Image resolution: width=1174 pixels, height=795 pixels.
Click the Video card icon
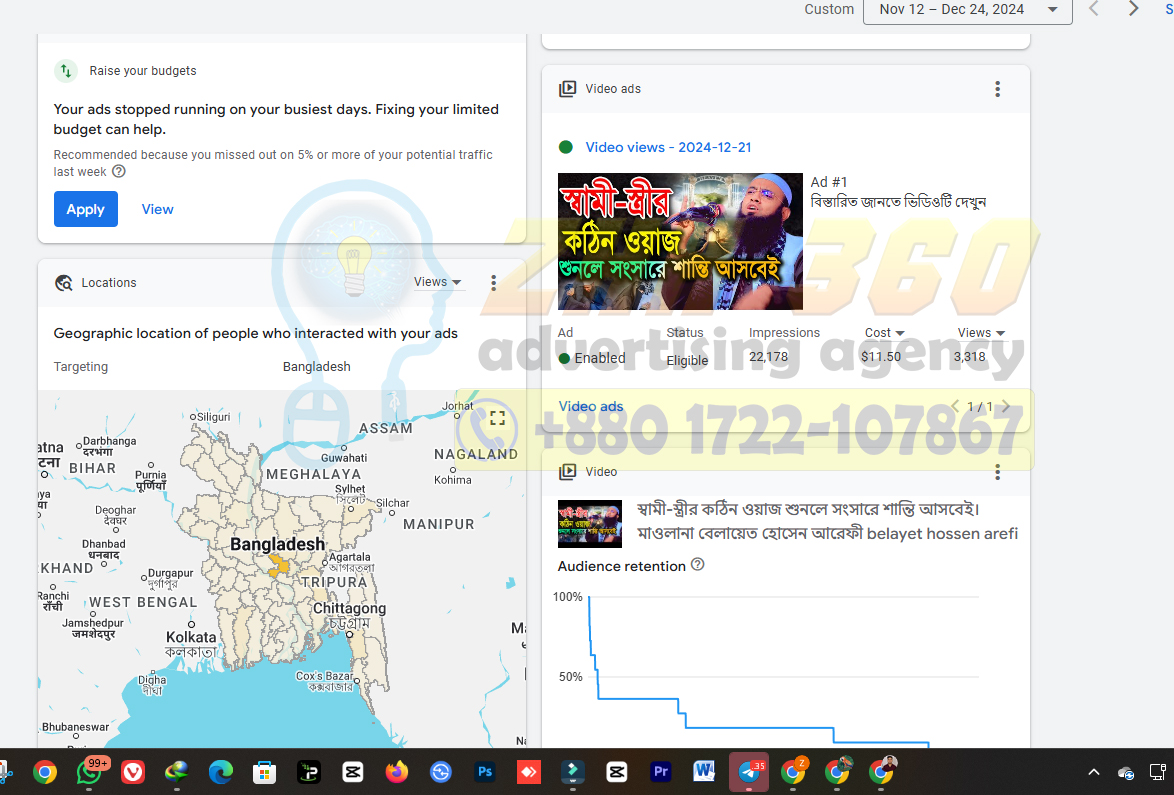click(x=568, y=472)
